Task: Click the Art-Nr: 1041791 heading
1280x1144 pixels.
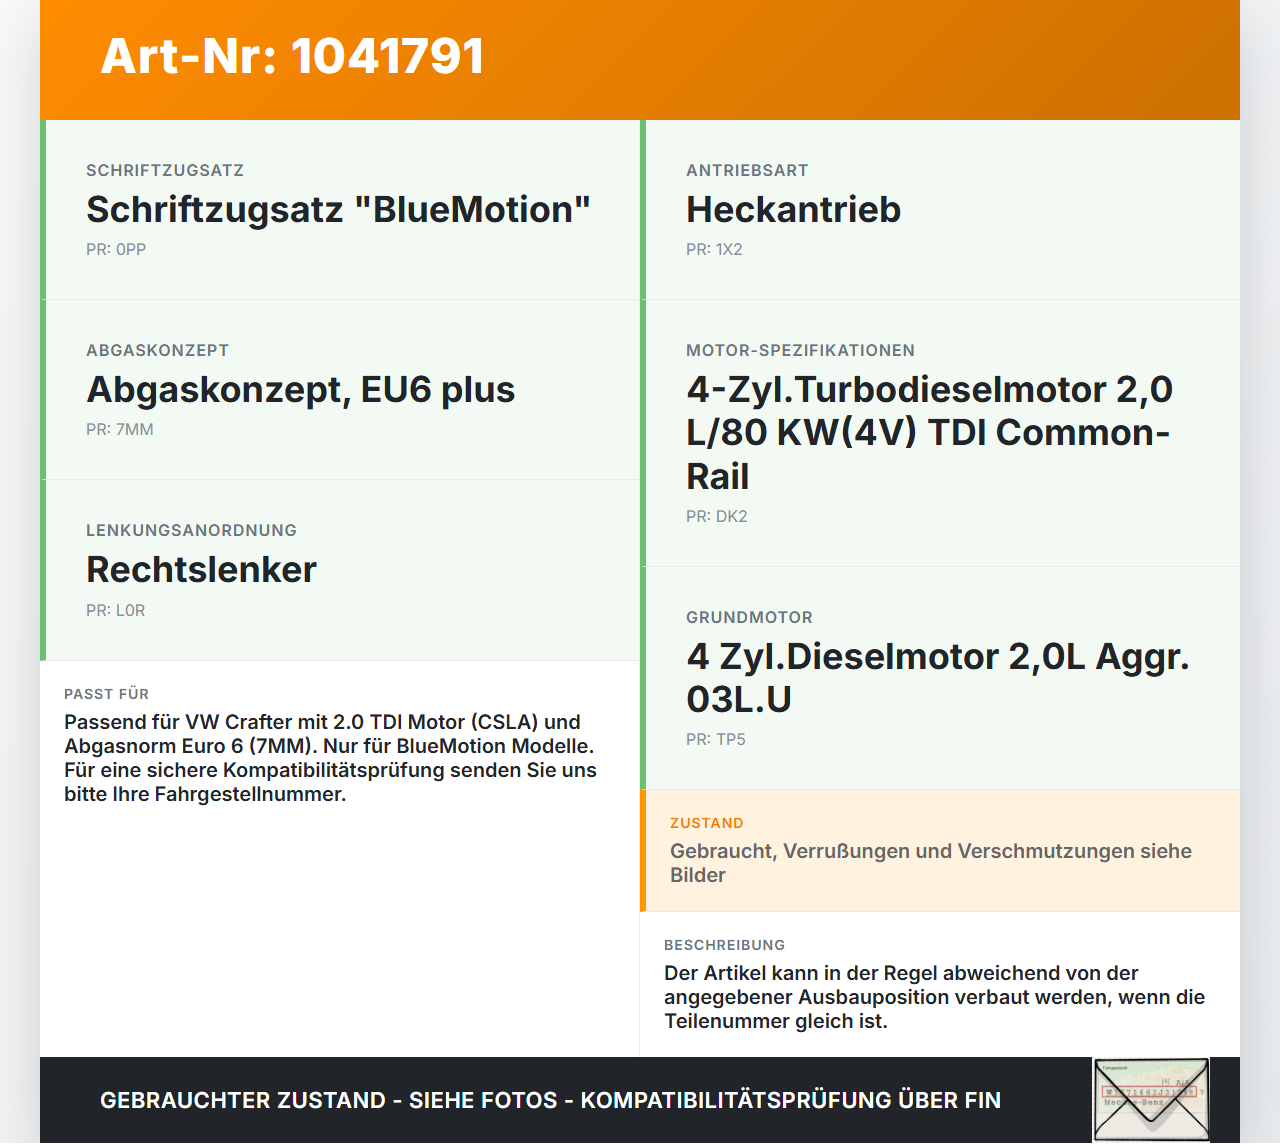Action: click(292, 56)
